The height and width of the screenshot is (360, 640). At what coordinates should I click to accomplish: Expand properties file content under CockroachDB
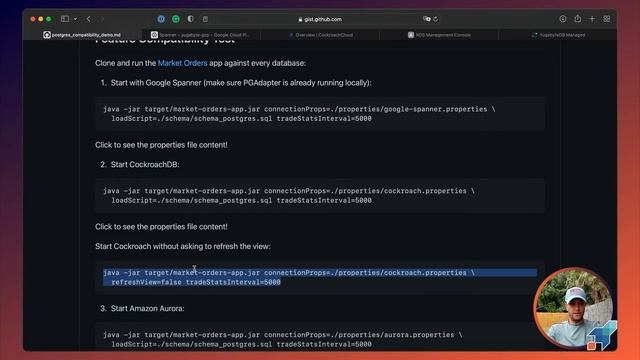coord(161,227)
